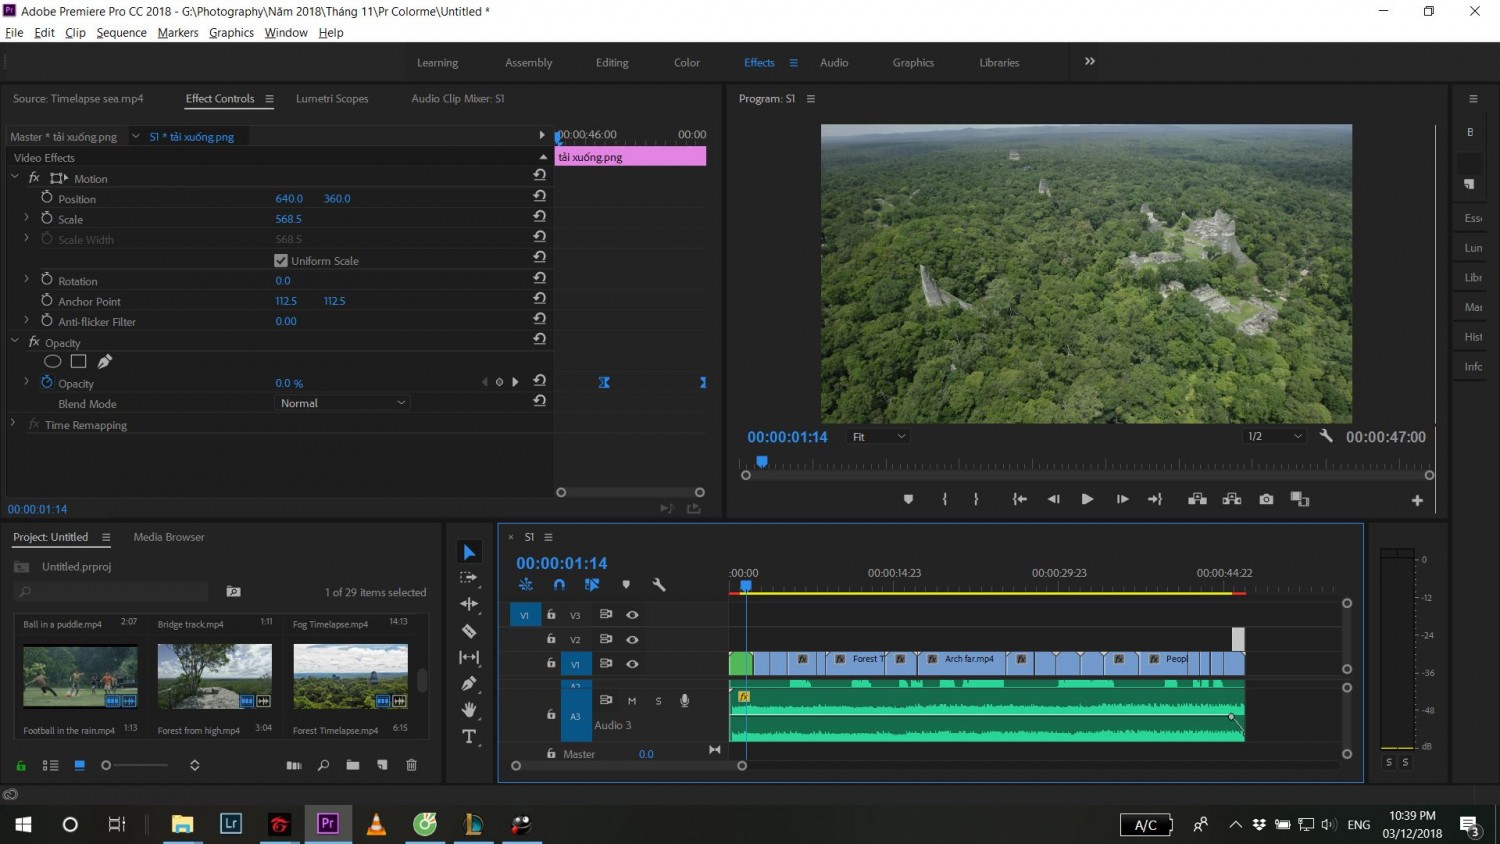Screen dimensions: 1500x844
Task: Collapse the Motion effect section
Action: tap(15, 177)
